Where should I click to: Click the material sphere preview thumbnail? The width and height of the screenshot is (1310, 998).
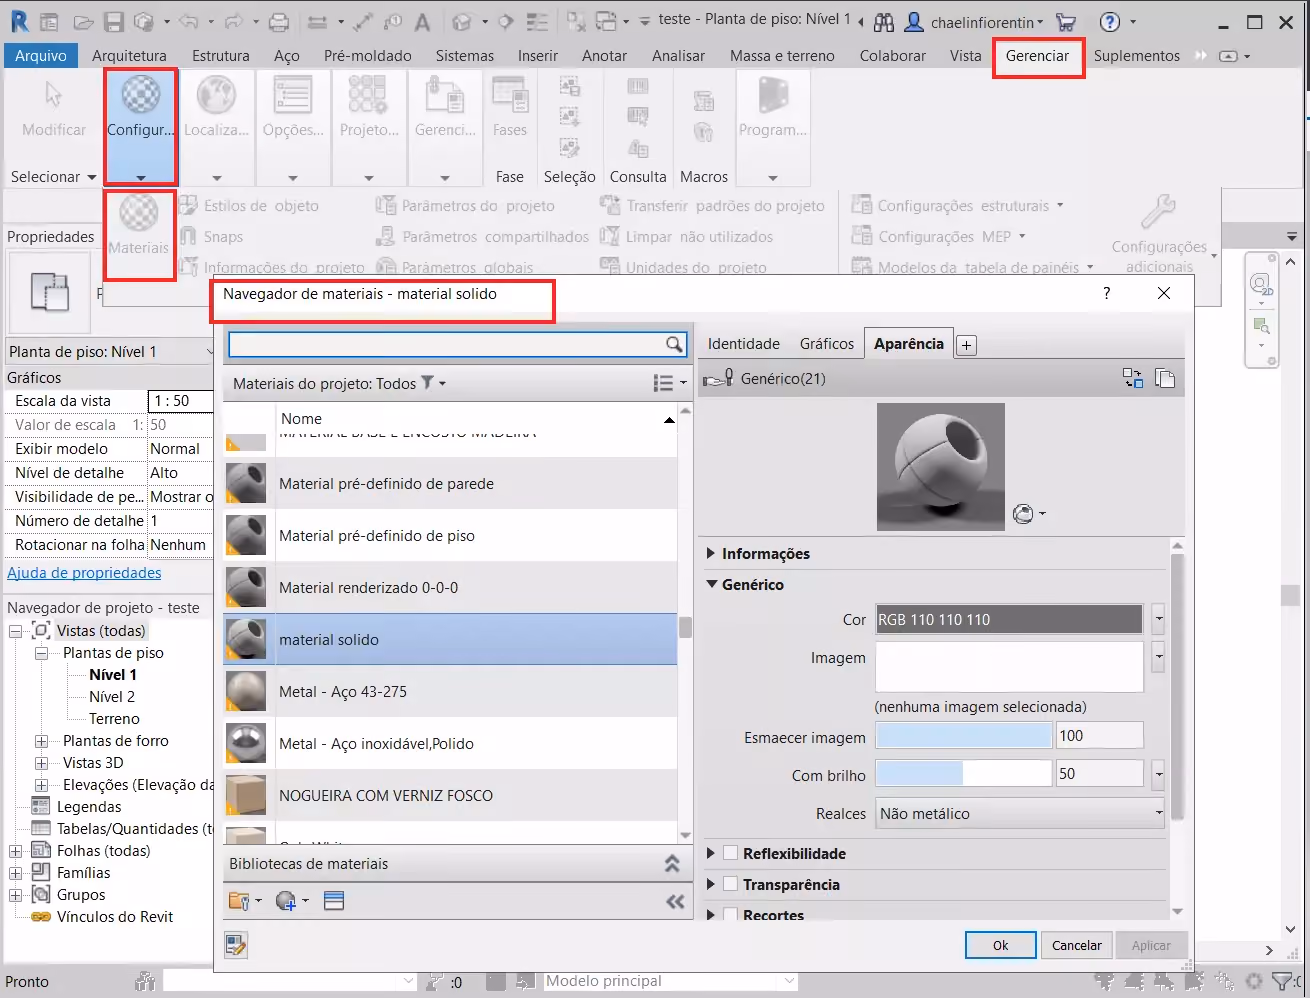tap(941, 467)
